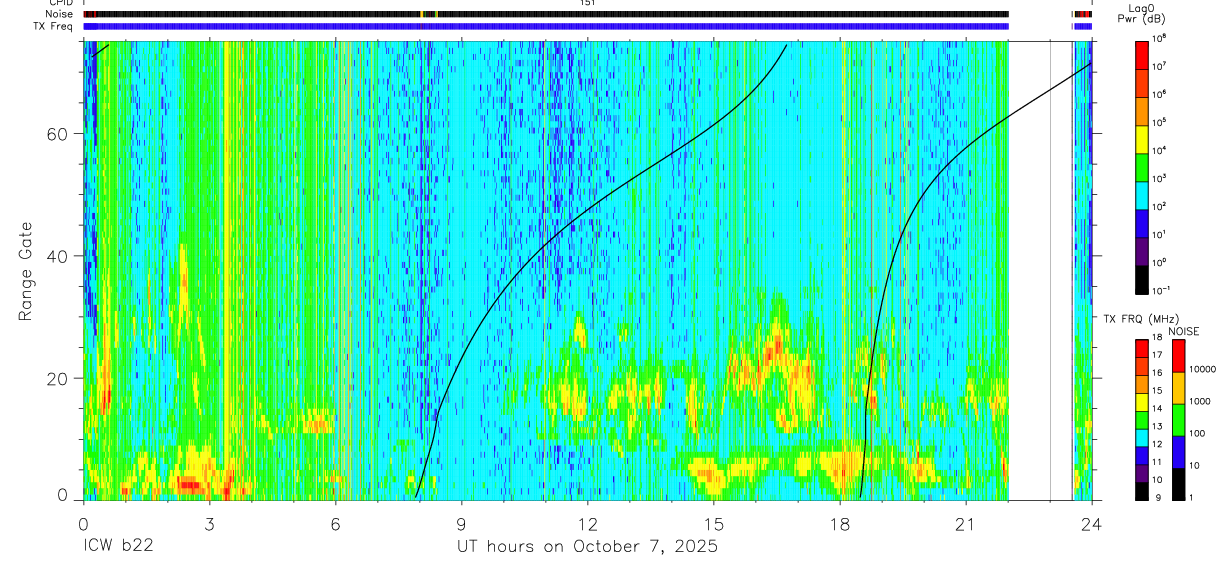Pick the top red segment of Pwr colorbar
This screenshot has width=1228, height=567.
[x=1142, y=54]
